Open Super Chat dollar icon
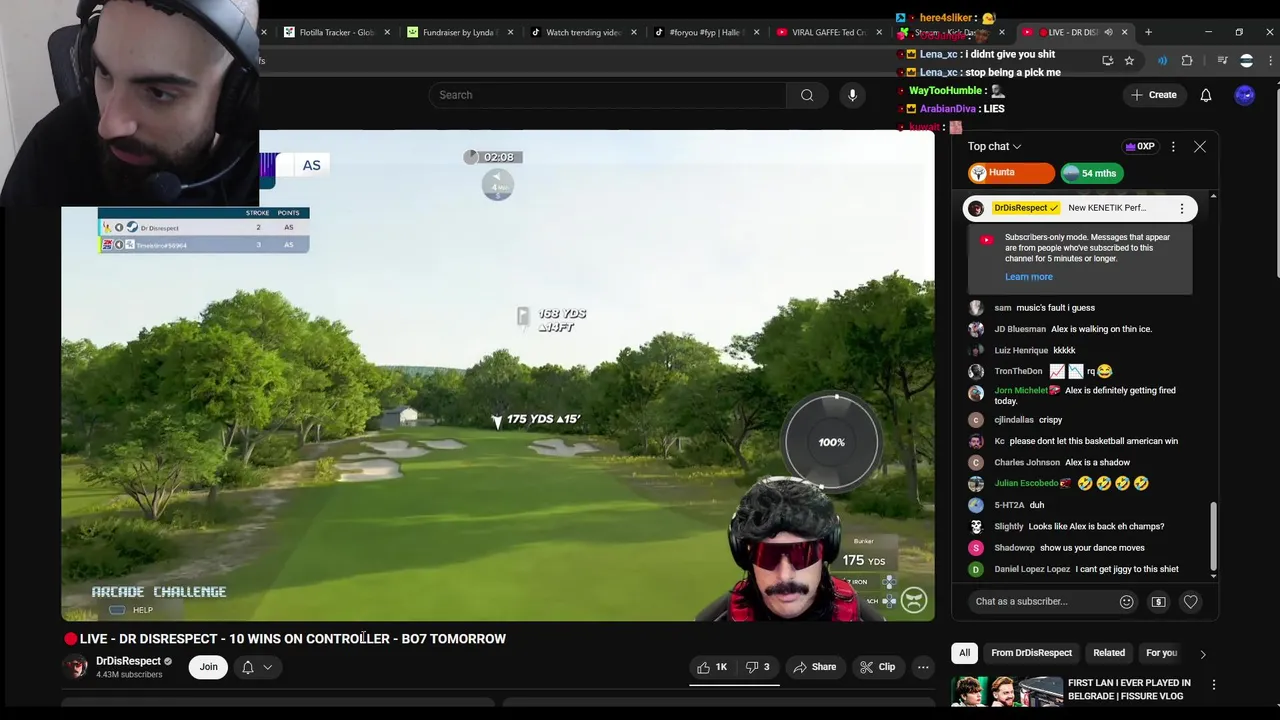Viewport: 1280px width, 720px height. coord(1158,602)
